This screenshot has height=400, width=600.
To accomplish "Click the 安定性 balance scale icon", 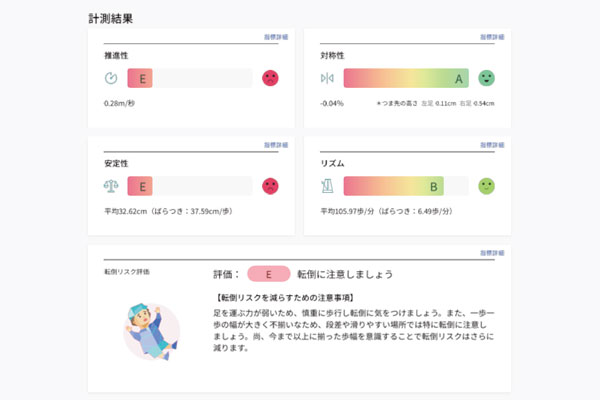I will (x=111, y=186).
